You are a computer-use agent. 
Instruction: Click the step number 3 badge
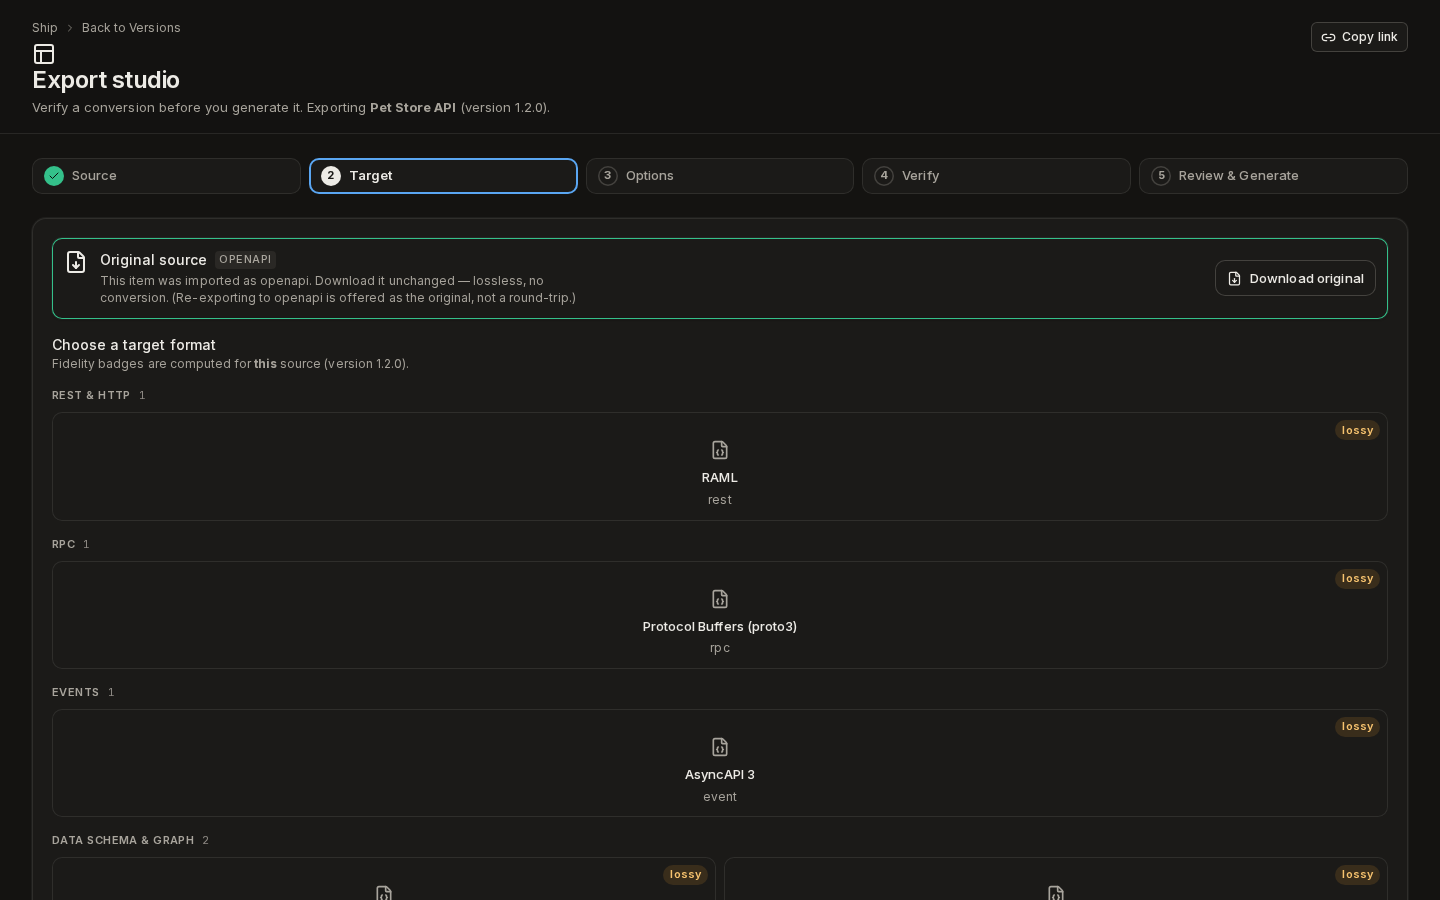[607, 176]
